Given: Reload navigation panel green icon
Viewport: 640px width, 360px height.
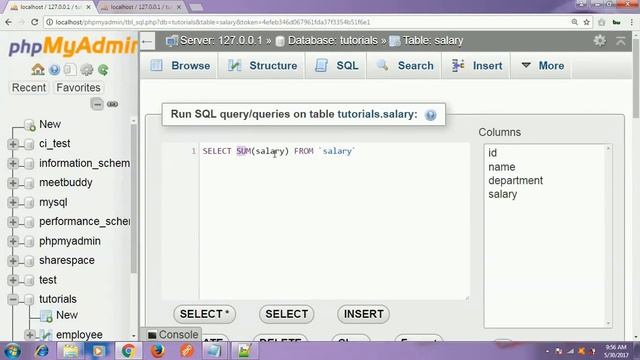Looking at the screenshot, I should point(103,70).
